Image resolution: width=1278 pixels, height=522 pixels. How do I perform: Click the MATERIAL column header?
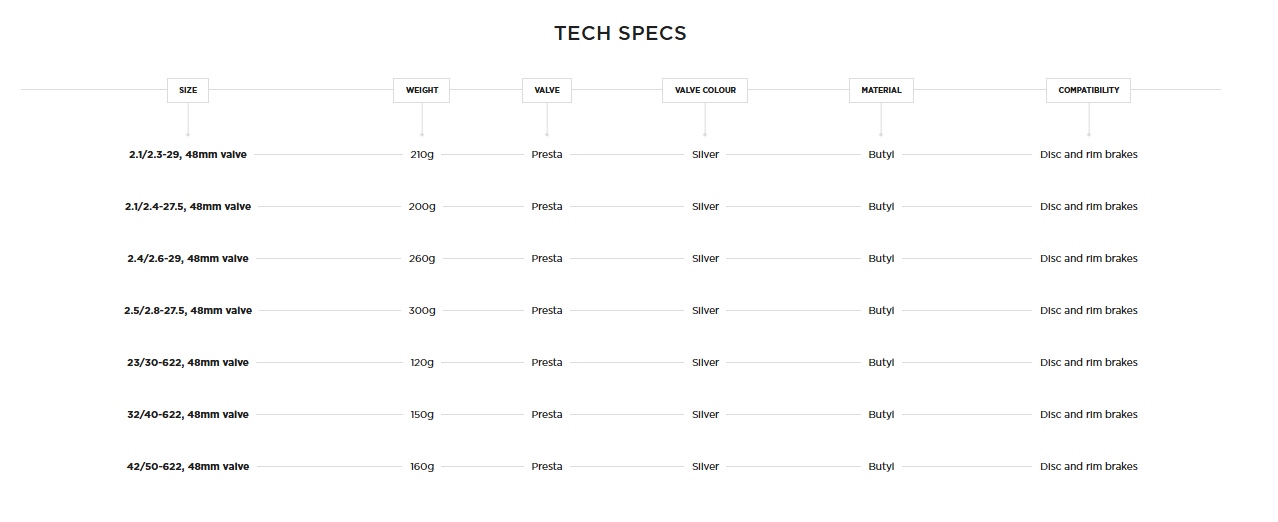point(881,90)
